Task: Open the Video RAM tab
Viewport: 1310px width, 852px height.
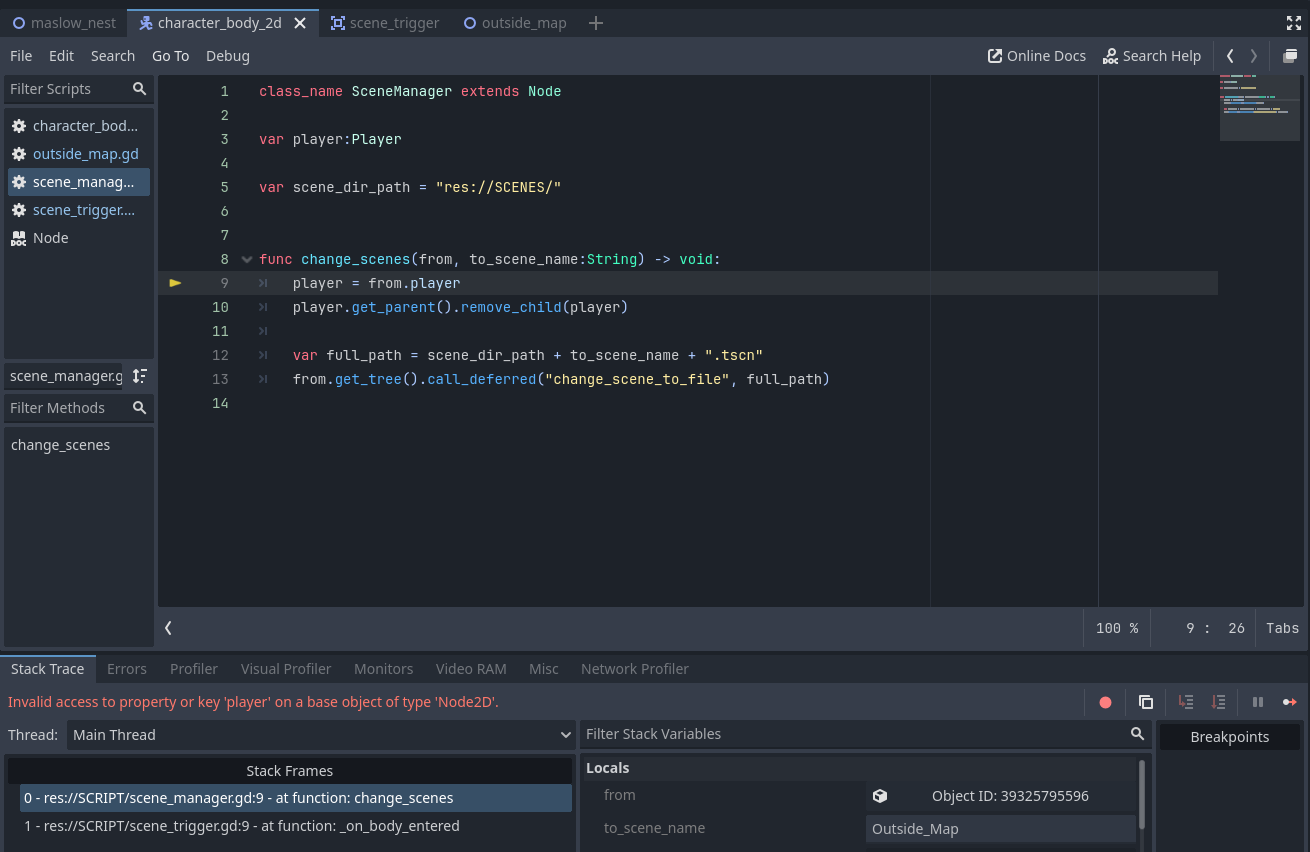Action: pos(471,669)
